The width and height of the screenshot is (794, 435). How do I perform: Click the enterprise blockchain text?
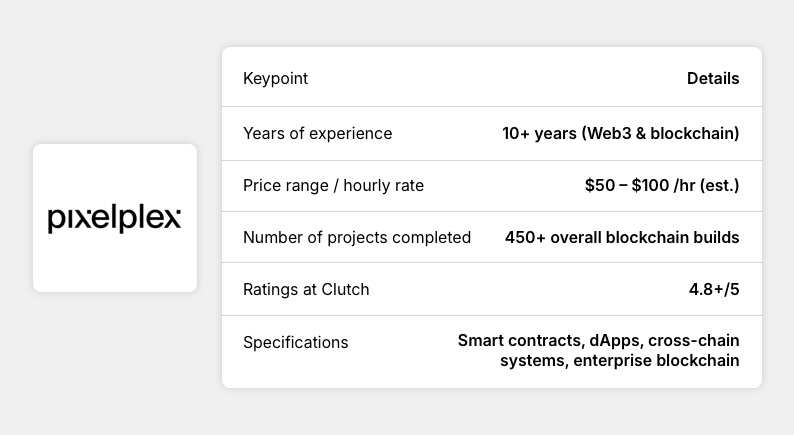coord(656,360)
